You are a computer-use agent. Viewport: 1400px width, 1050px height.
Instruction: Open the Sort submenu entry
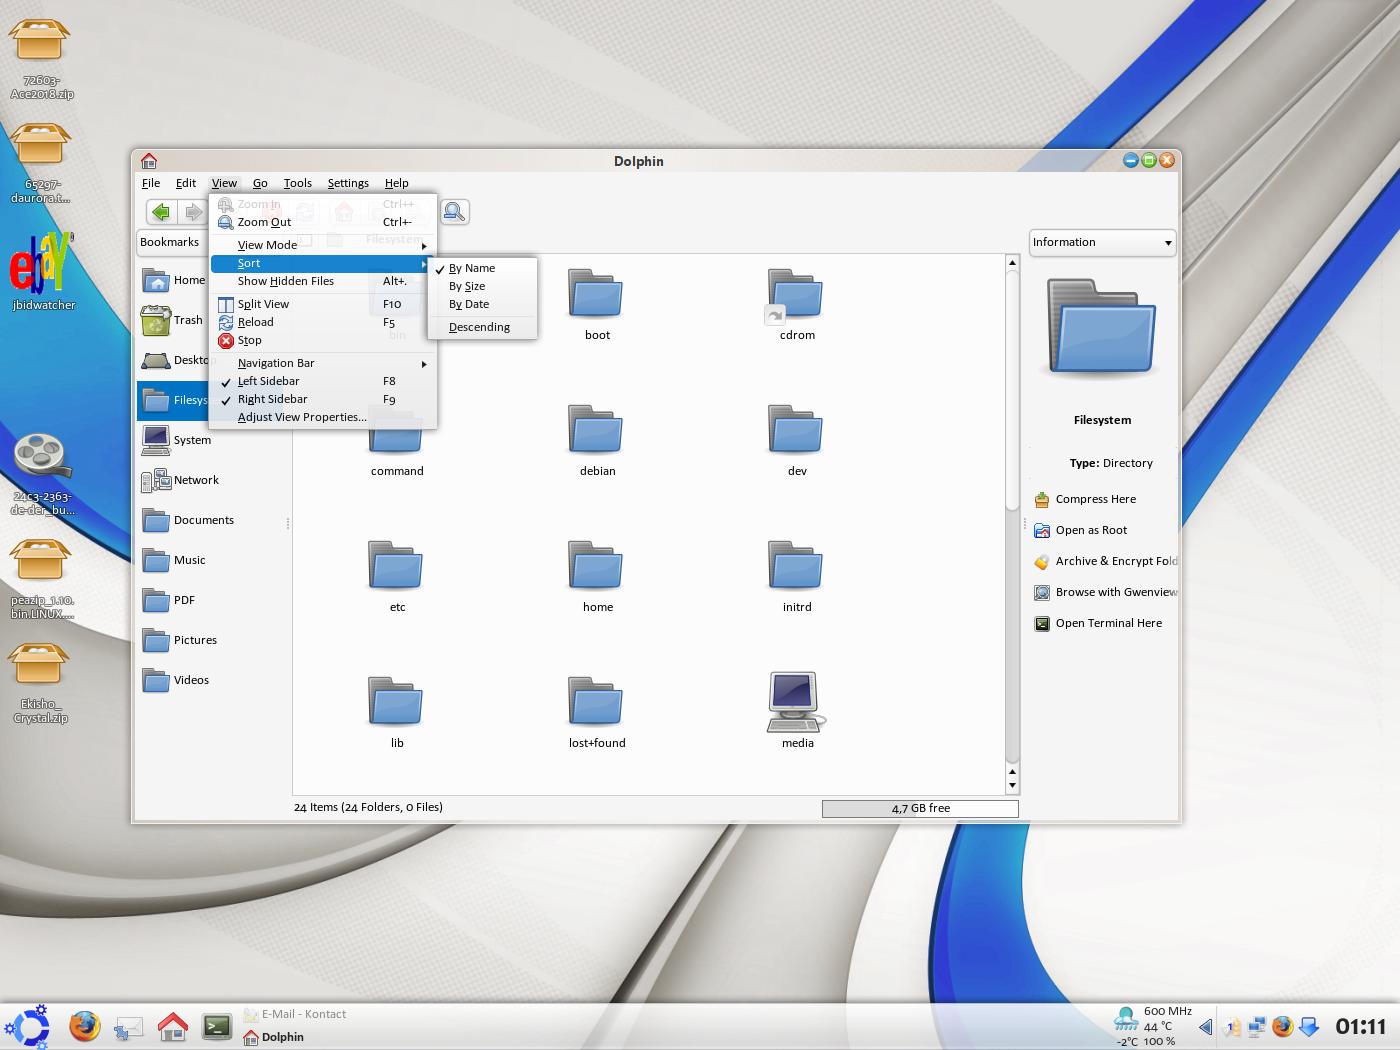pos(323,263)
